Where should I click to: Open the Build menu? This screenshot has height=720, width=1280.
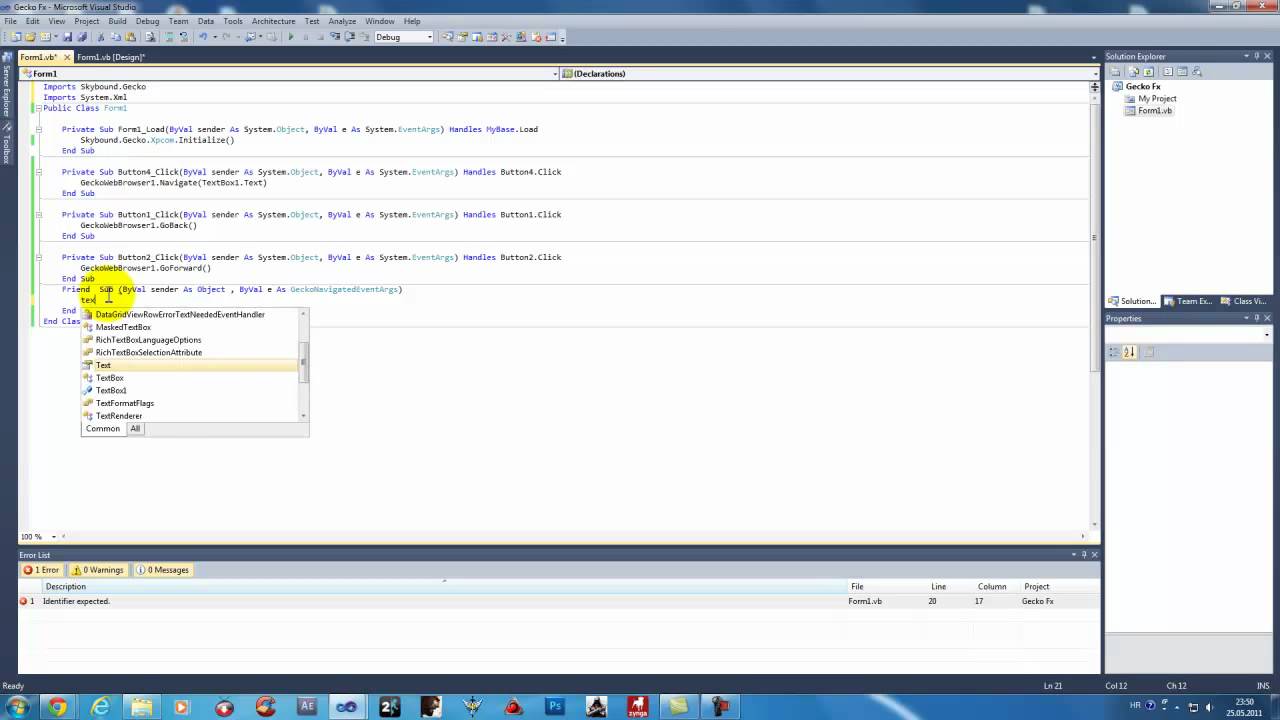tap(117, 21)
